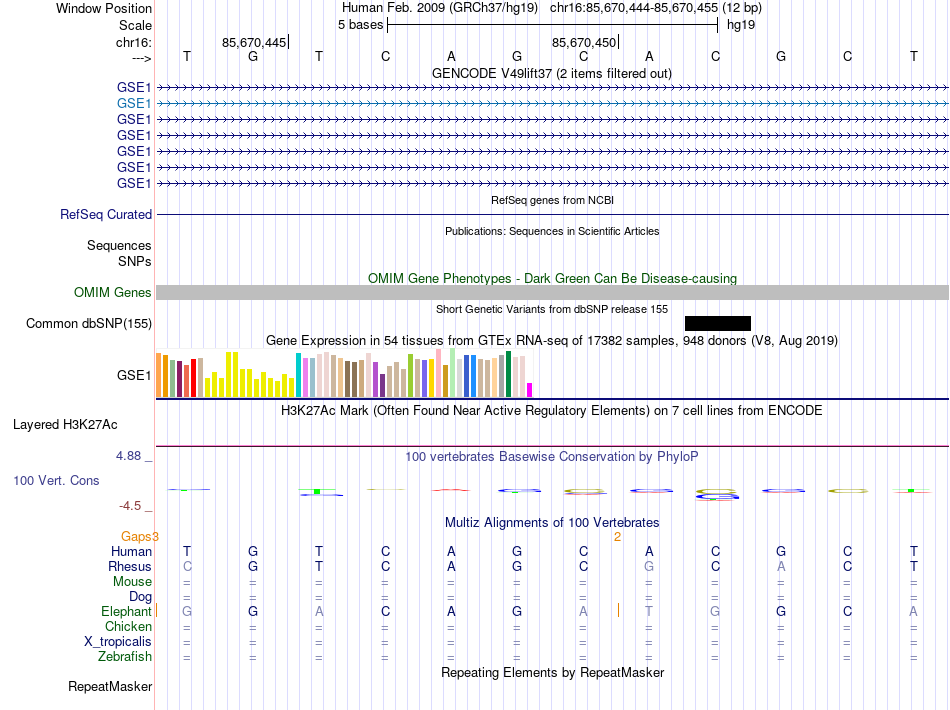Screen dimensions: 950x710
Task: Click the ---> sequence direction arrow
Action: coord(142,58)
